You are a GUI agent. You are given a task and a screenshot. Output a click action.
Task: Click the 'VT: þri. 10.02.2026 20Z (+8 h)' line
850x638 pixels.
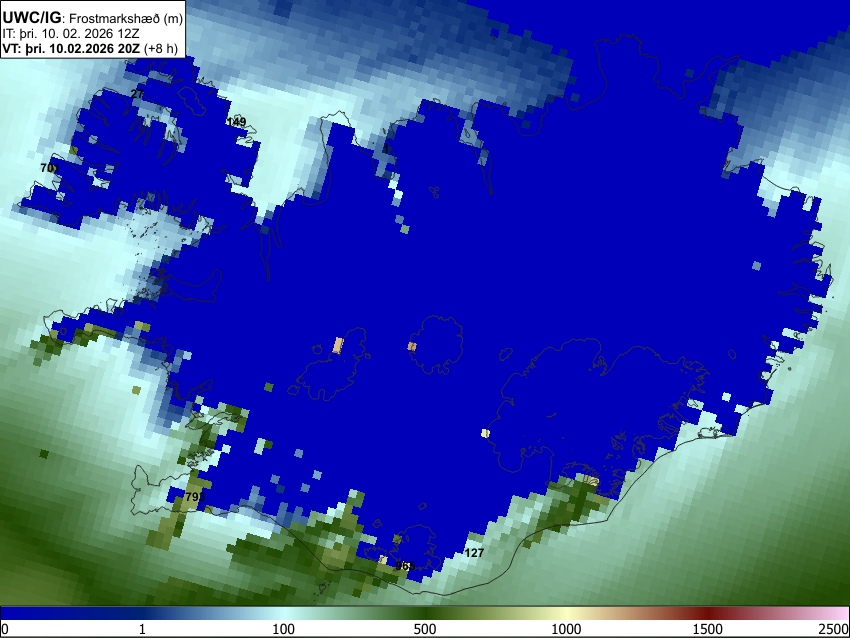90,48
